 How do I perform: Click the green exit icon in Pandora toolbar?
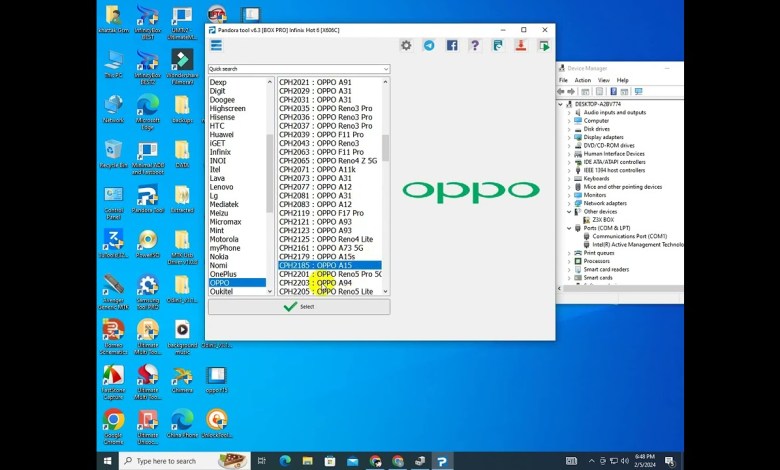pyautogui.click(x=544, y=46)
